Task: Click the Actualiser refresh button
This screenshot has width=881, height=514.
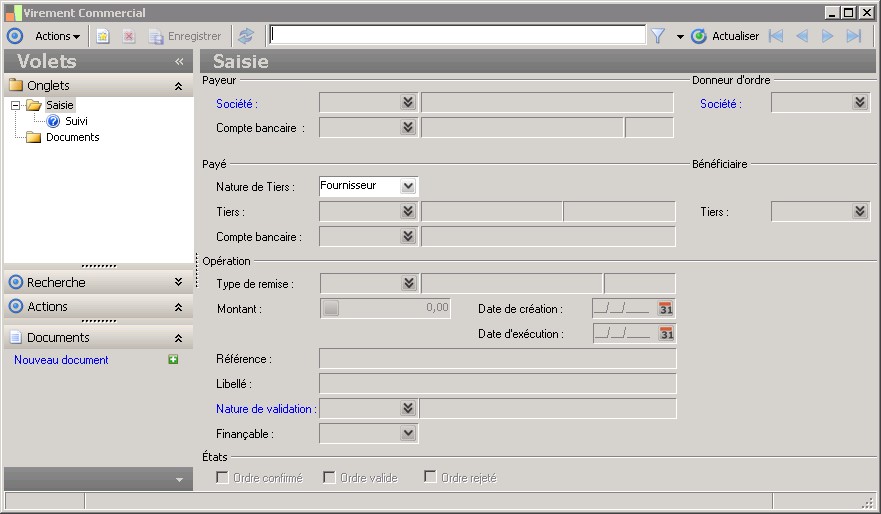Action: click(725, 37)
